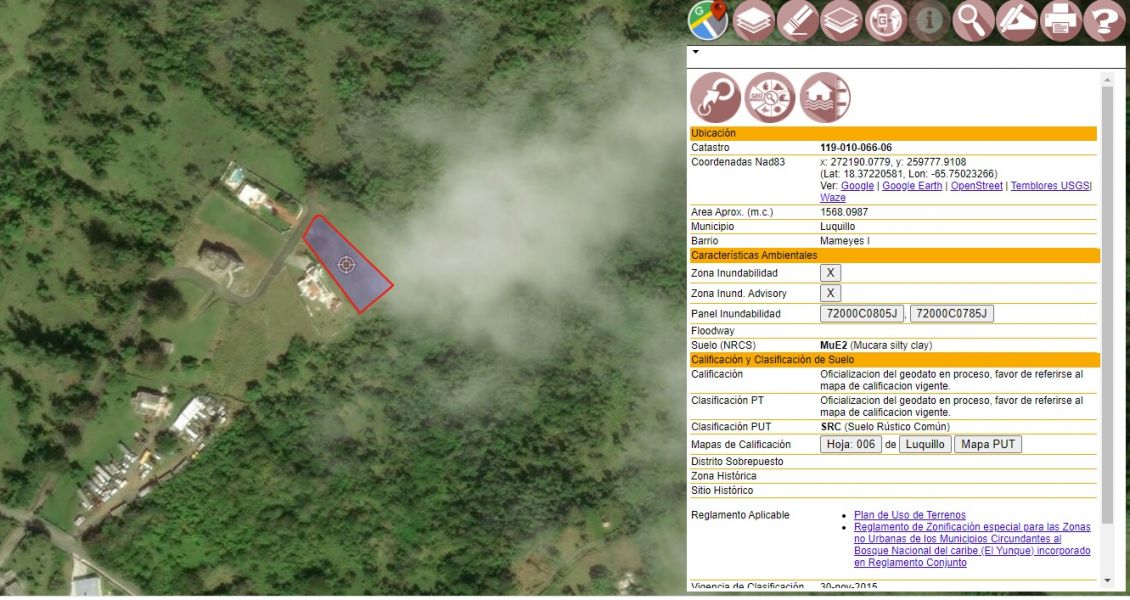This screenshot has height=600, width=1130.
Task: Click the Hoja: 006 button
Action: coord(850,445)
